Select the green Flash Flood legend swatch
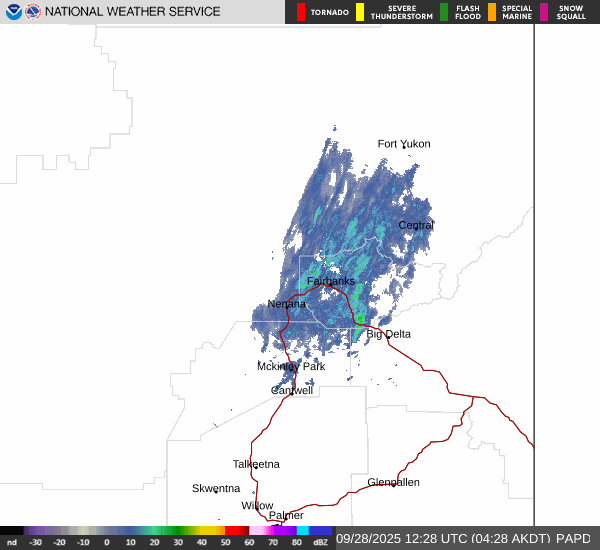This screenshot has width=600, height=550. click(444, 12)
